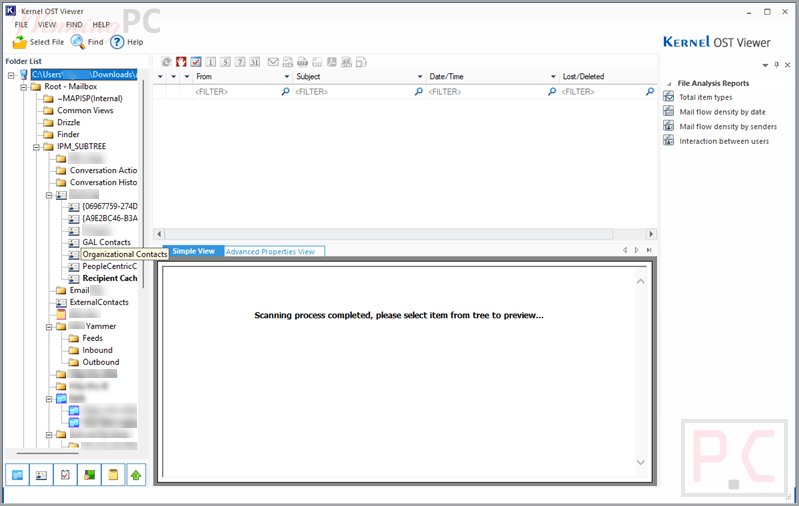Image resolution: width=799 pixels, height=506 pixels.
Task: Select the Outbound folder under Yammer
Action: tap(101, 362)
